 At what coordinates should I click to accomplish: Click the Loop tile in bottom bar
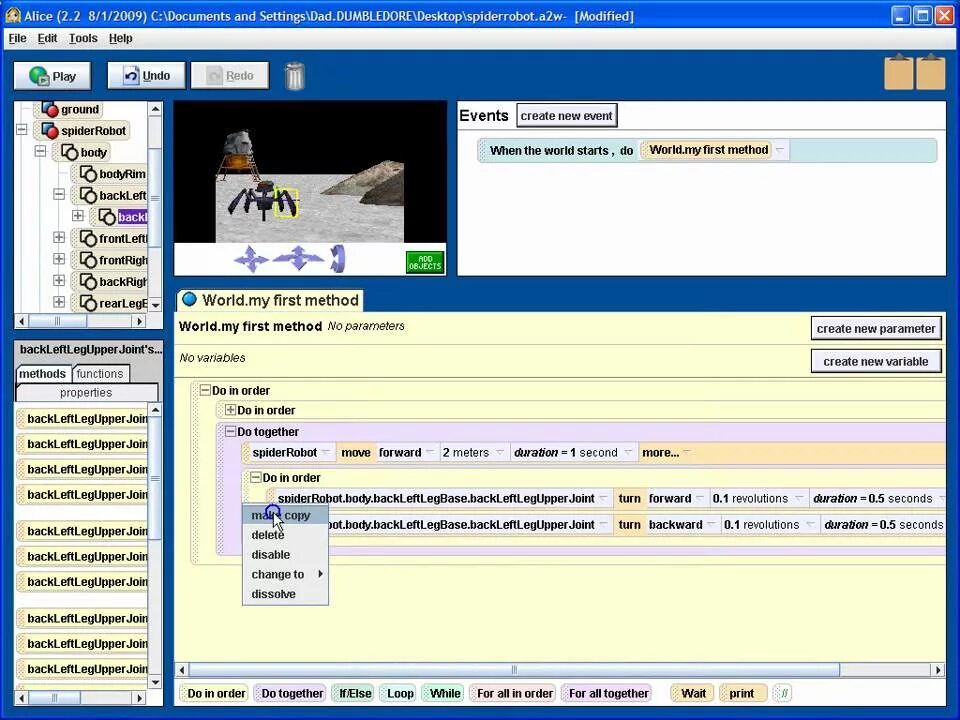click(x=399, y=693)
